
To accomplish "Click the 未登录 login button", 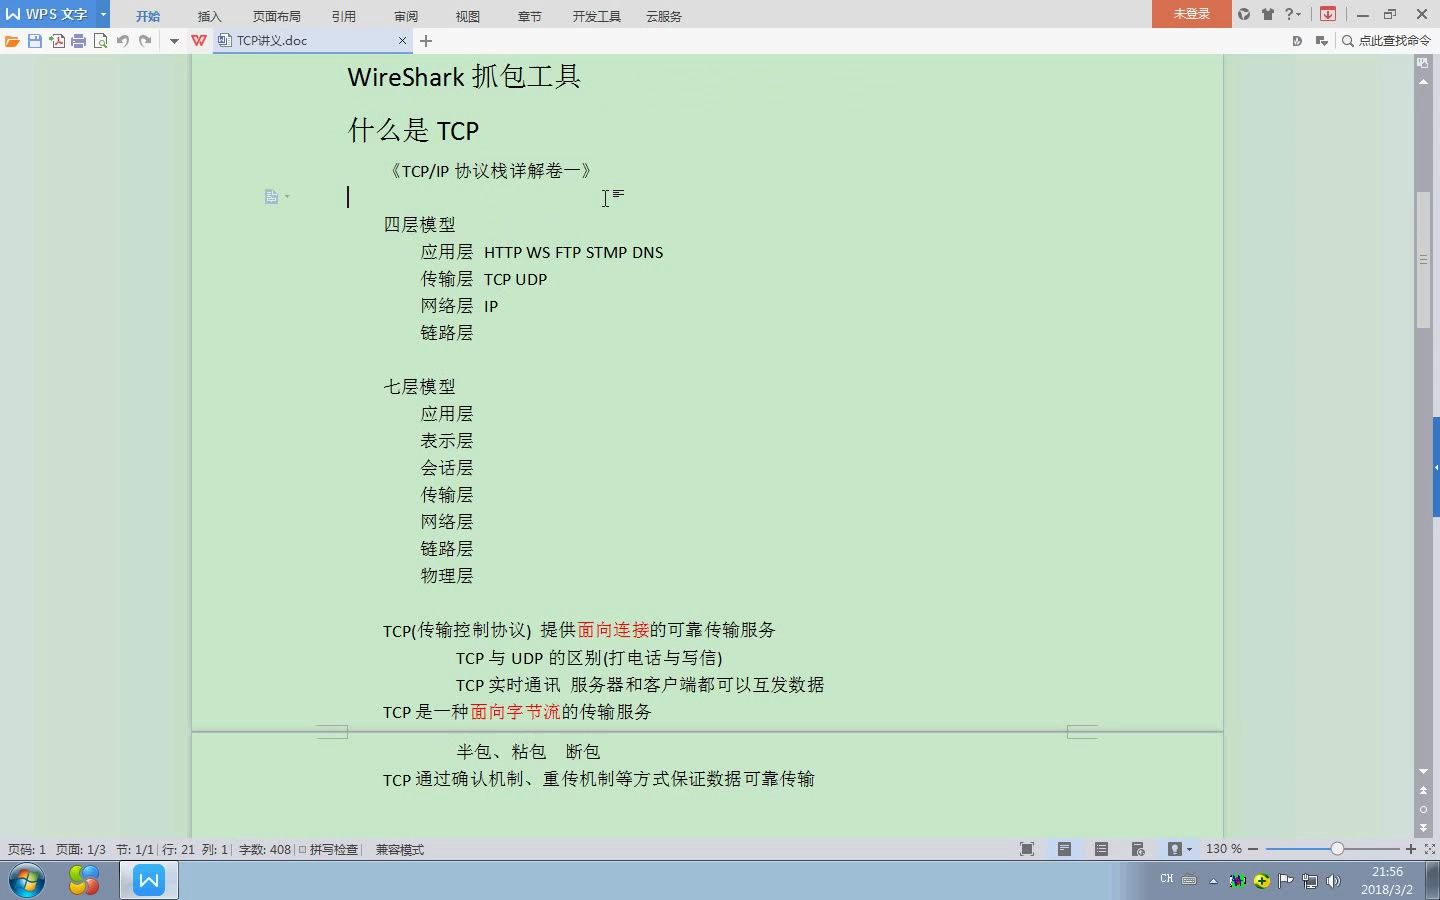I will (x=1191, y=14).
